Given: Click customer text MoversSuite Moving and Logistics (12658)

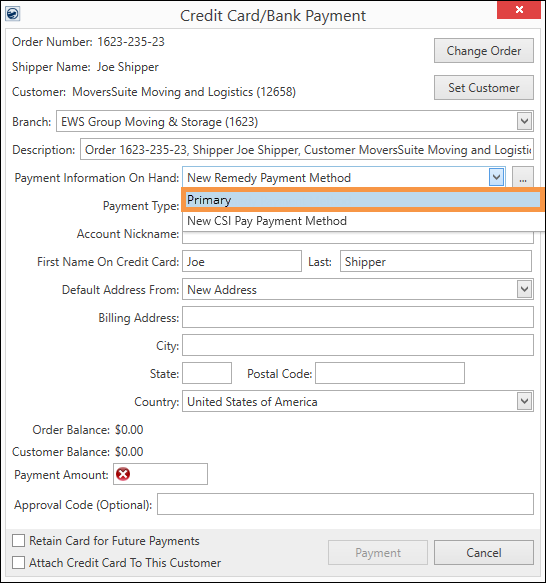Looking at the screenshot, I should click(x=184, y=92).
